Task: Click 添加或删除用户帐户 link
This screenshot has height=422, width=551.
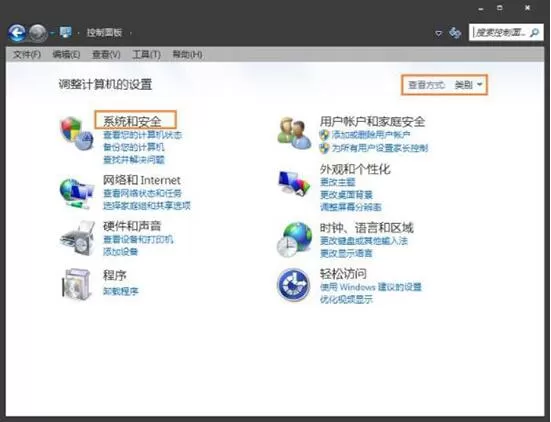Action: click(371, 135)
